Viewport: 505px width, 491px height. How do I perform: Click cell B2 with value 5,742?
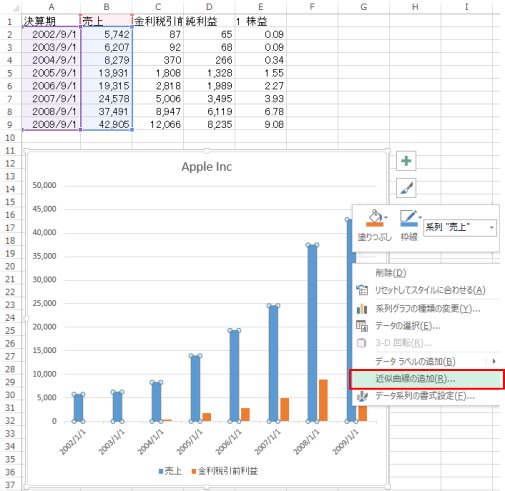[106, 34]
